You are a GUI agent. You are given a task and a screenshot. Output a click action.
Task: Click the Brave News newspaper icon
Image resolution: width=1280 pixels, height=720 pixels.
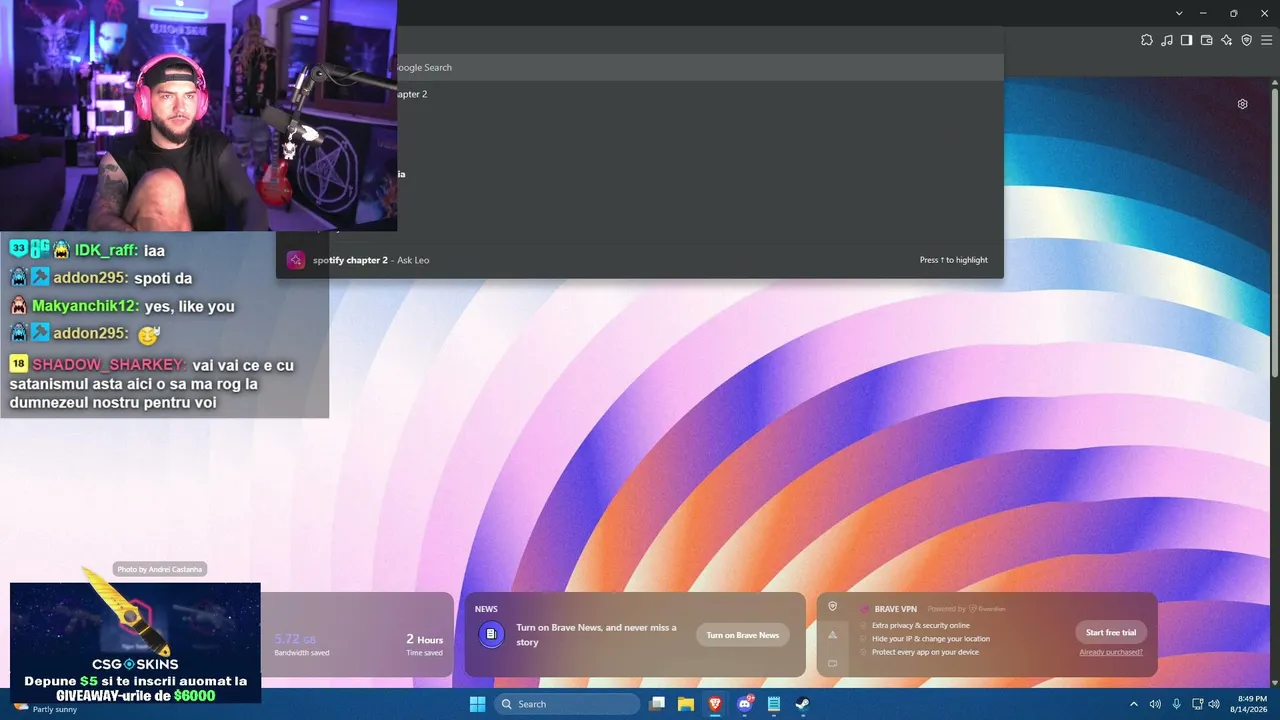[x=491, y=634]
